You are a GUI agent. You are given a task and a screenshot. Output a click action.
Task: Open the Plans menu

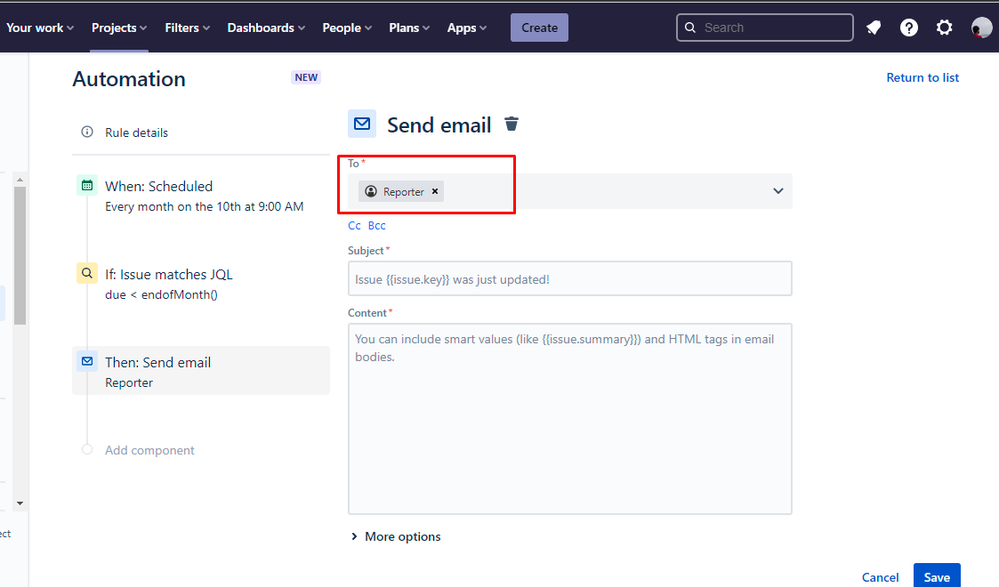pos(409,27)
